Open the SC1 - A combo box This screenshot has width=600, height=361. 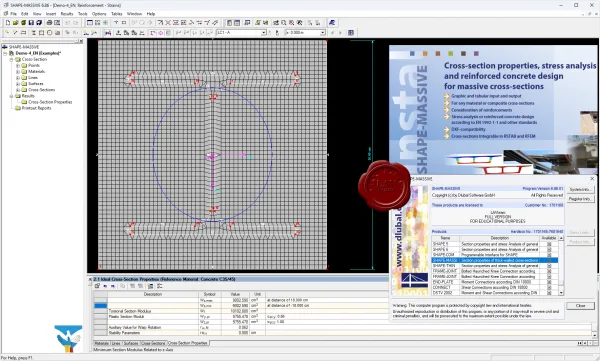click(x=241, y=33)
